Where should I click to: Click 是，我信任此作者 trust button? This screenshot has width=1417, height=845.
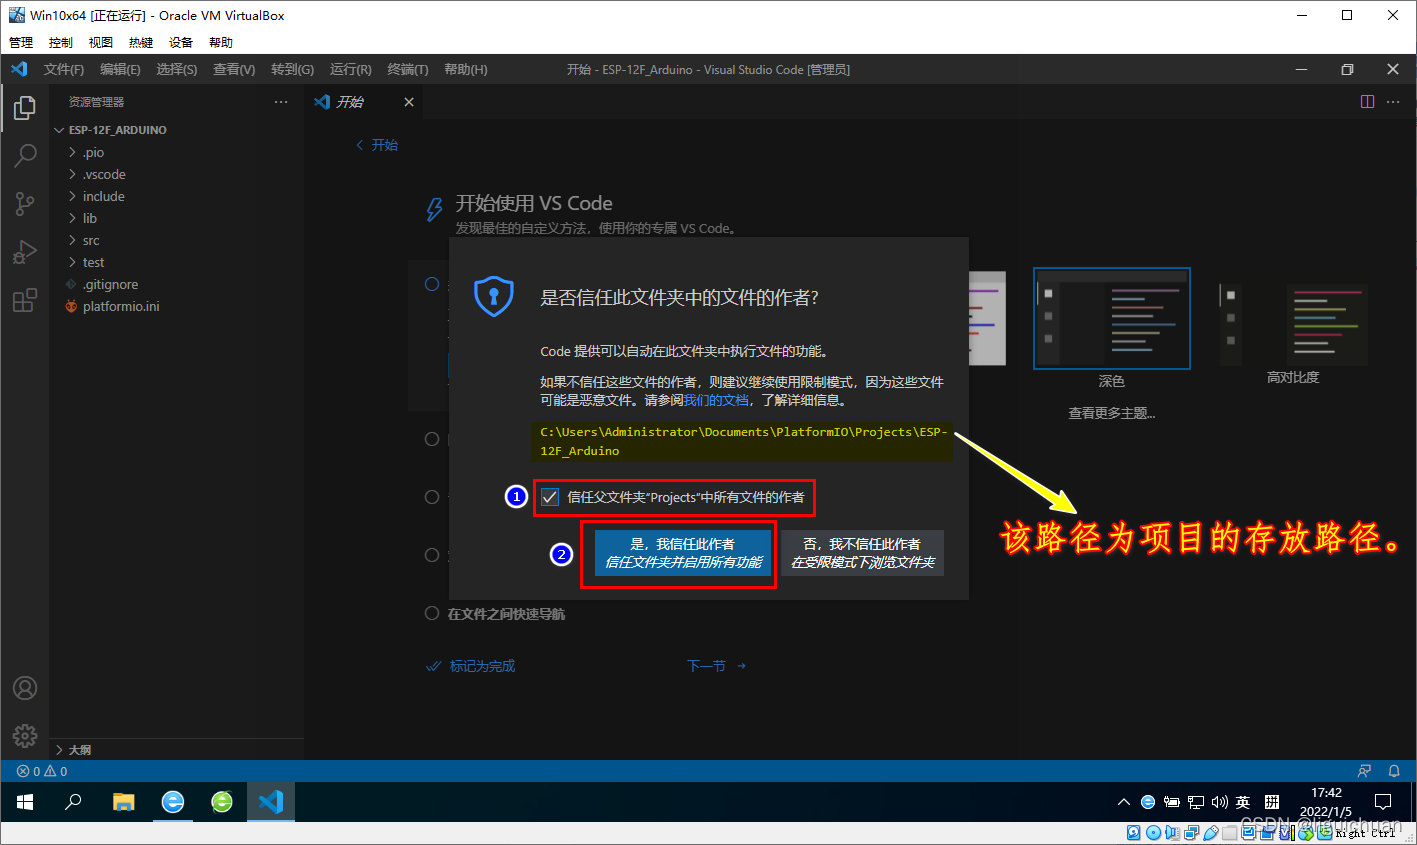[683, 553]
